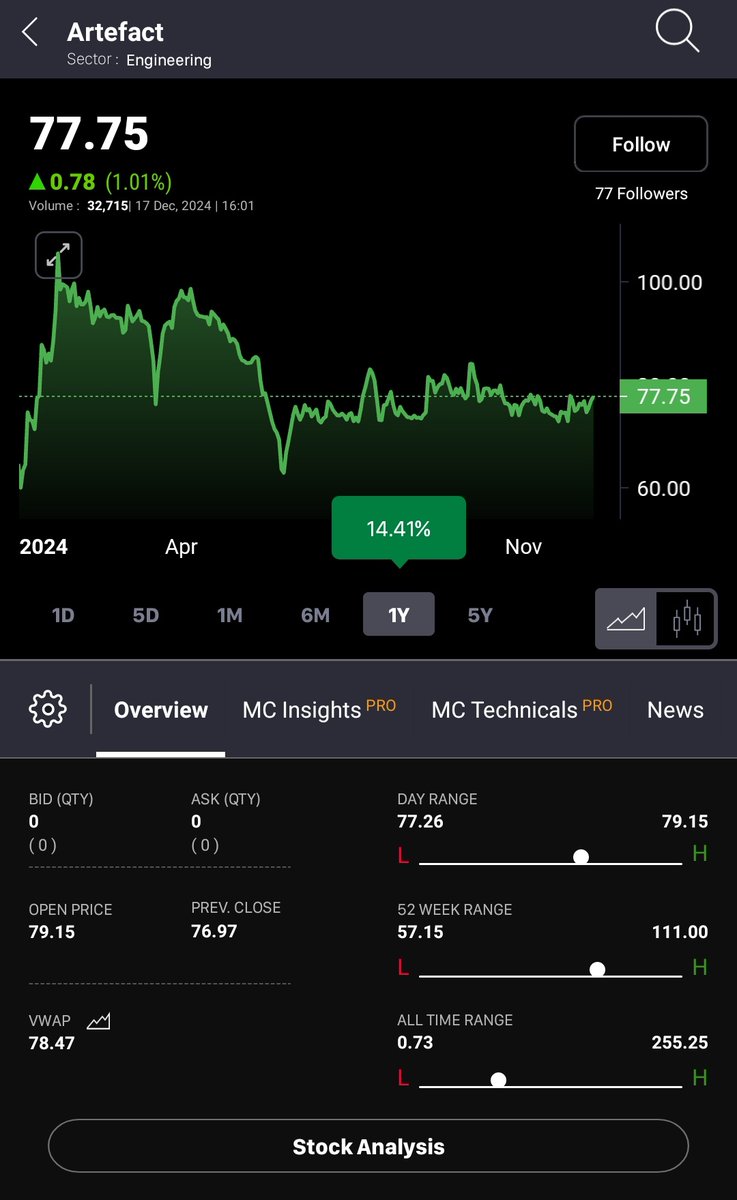
Task: Click the all time low 0.73
Action: (415, 1043)
